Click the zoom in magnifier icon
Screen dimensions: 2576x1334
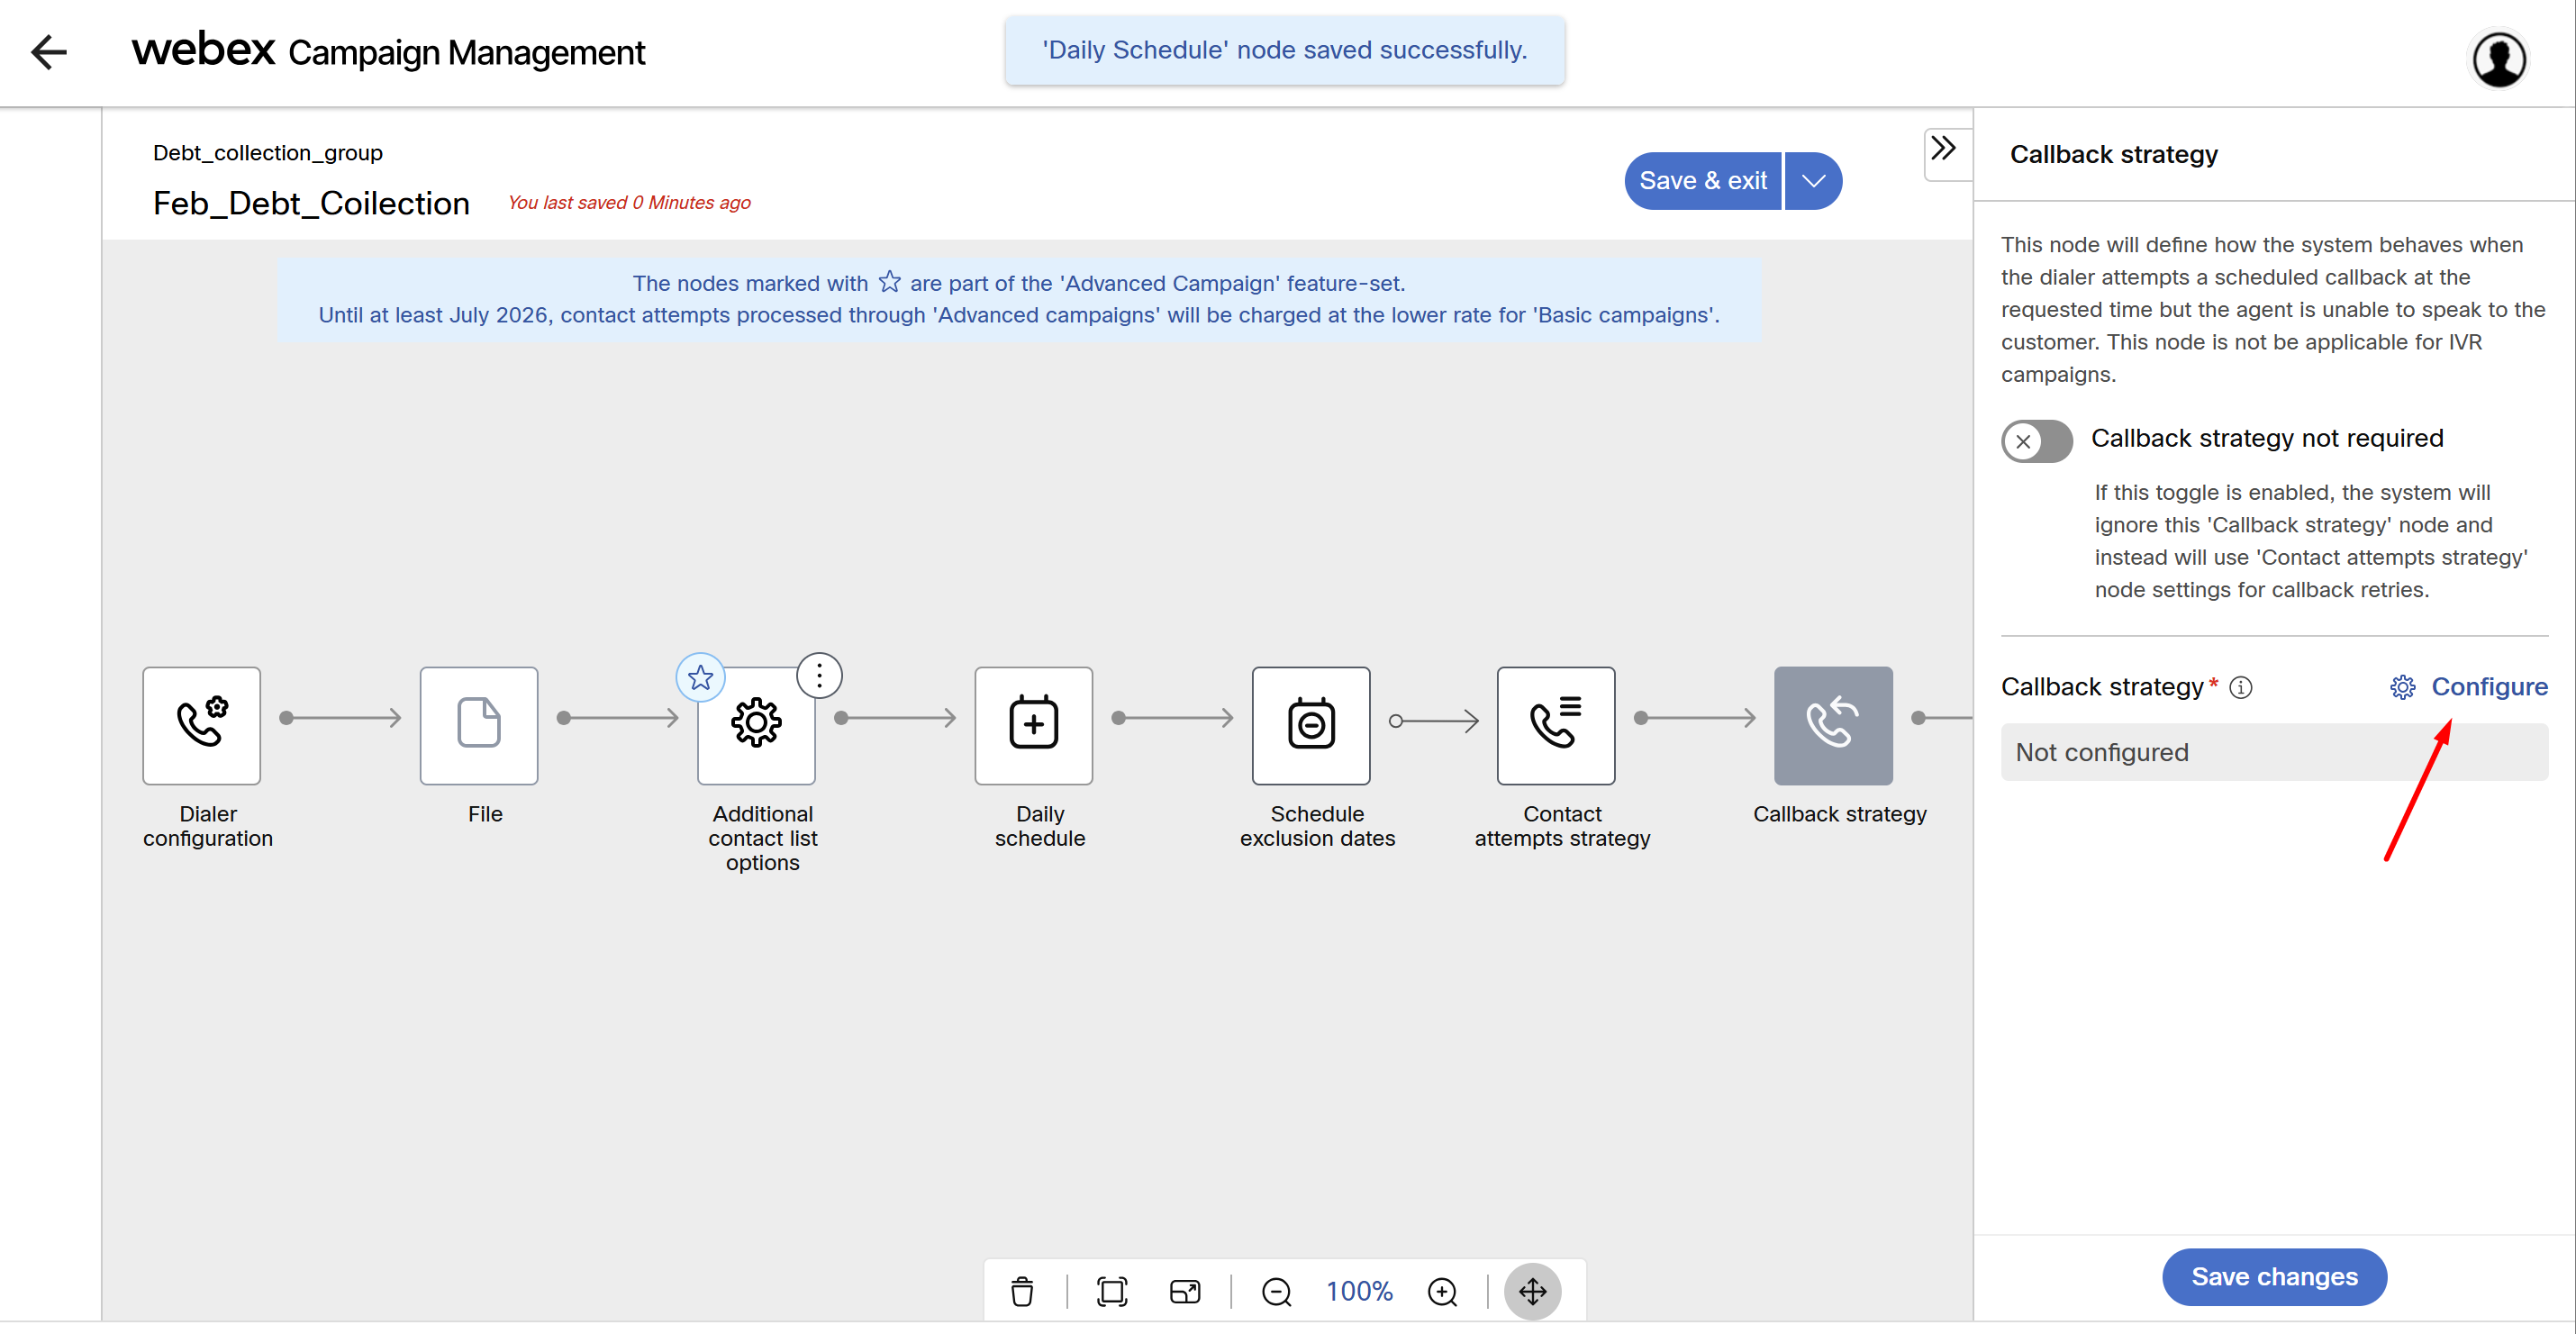coord(1441,1291)
